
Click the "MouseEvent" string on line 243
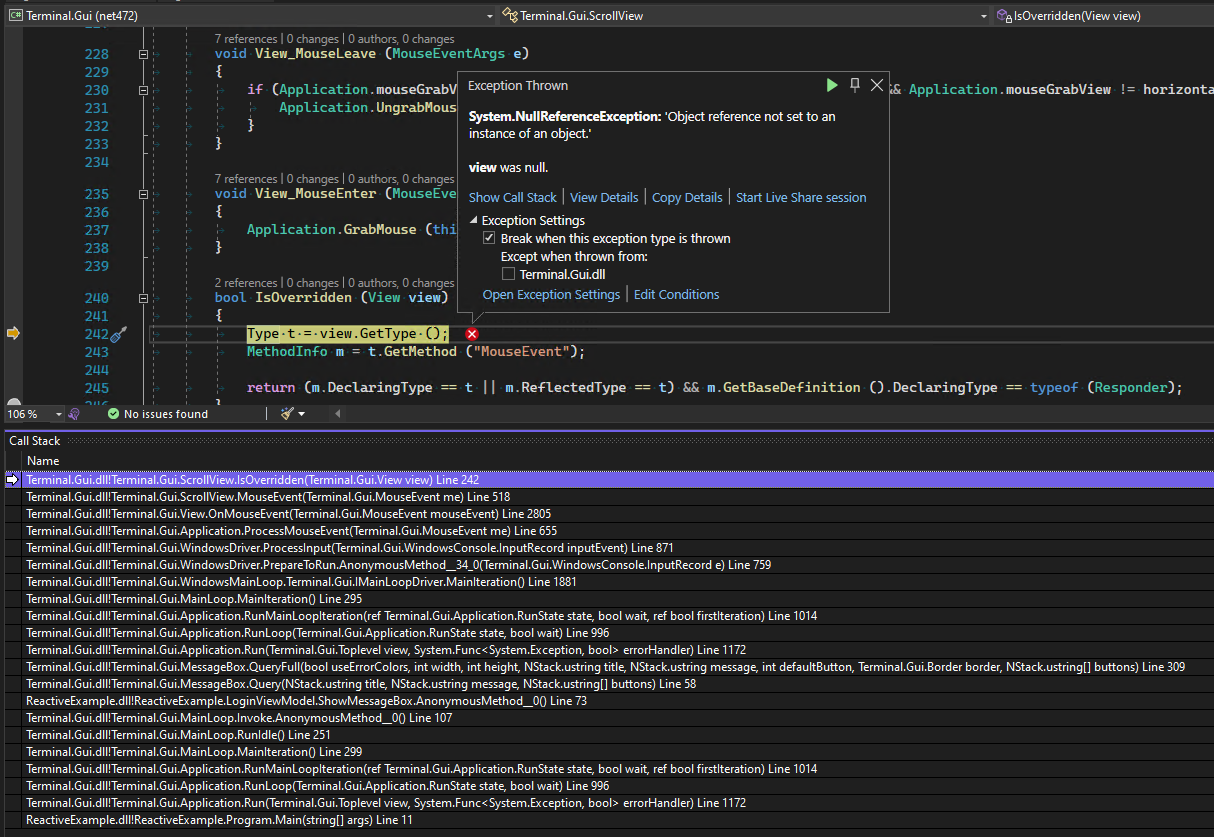coord(519,352)
